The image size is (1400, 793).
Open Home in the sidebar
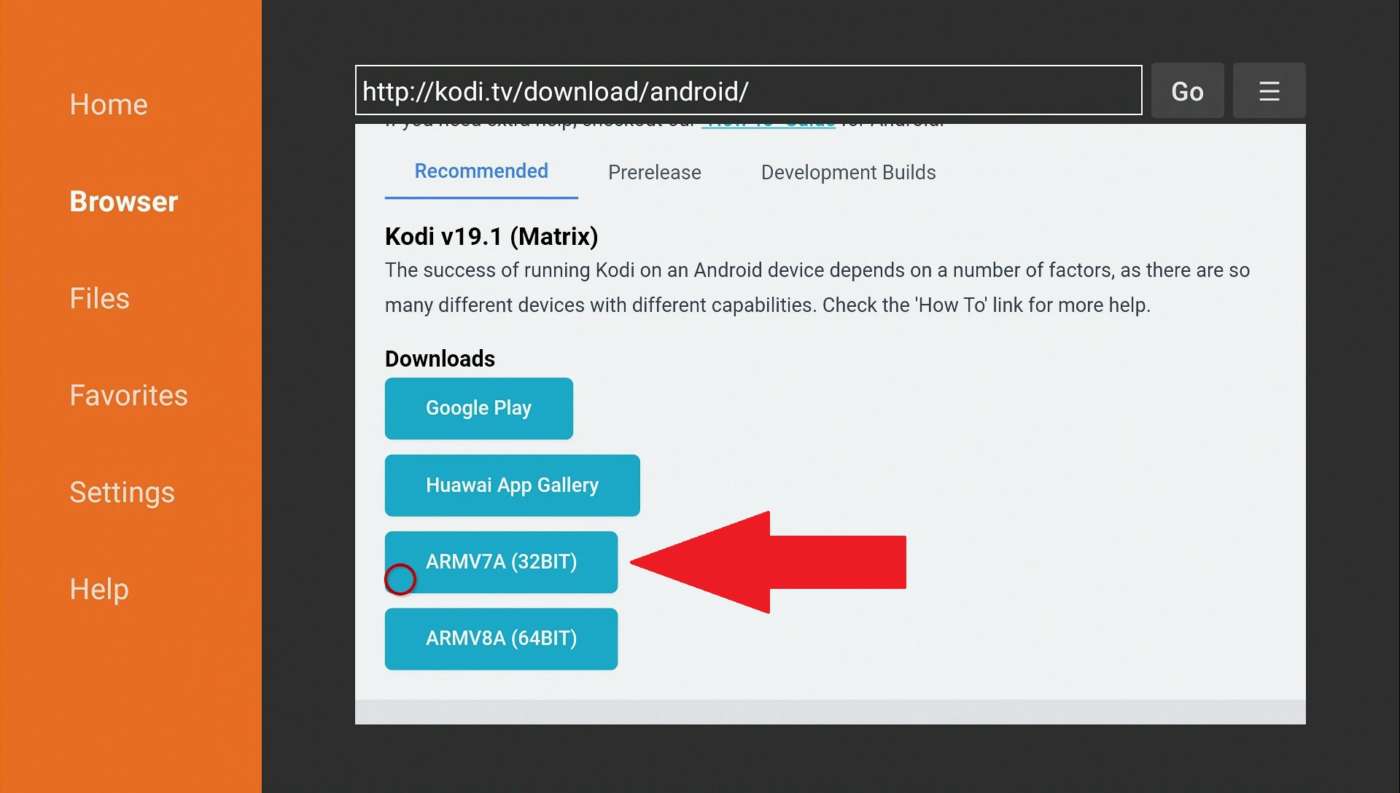click(108, 104)
